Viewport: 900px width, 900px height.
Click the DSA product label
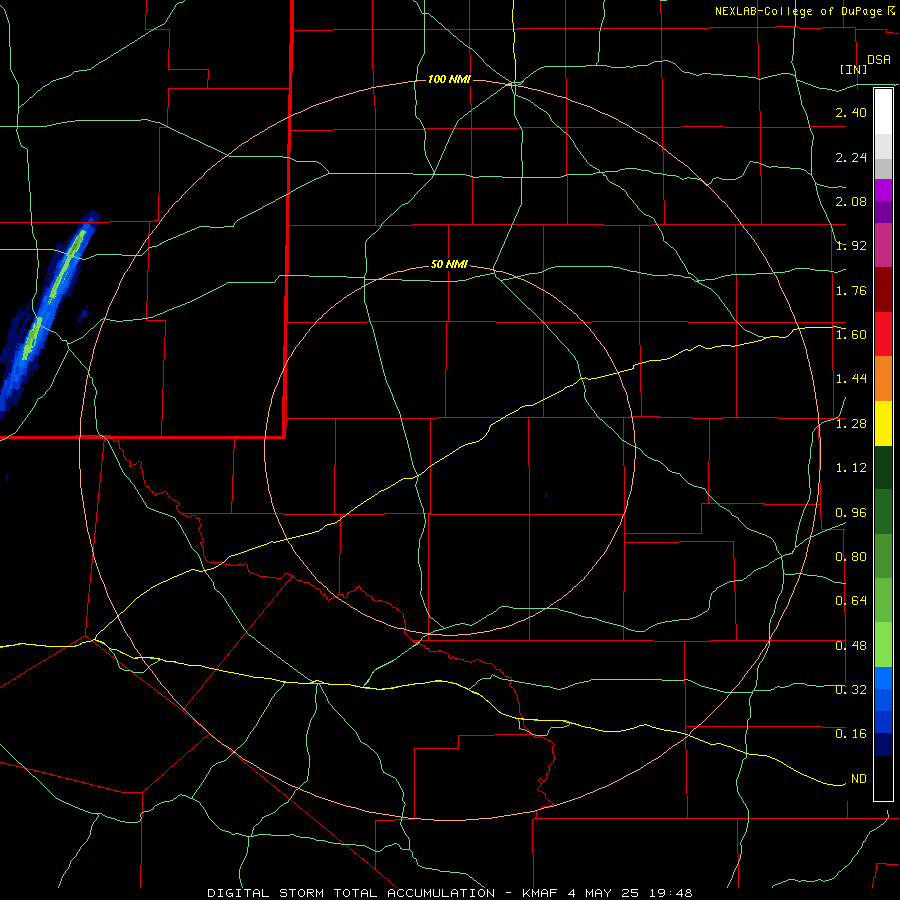click(x=879, y=60)
